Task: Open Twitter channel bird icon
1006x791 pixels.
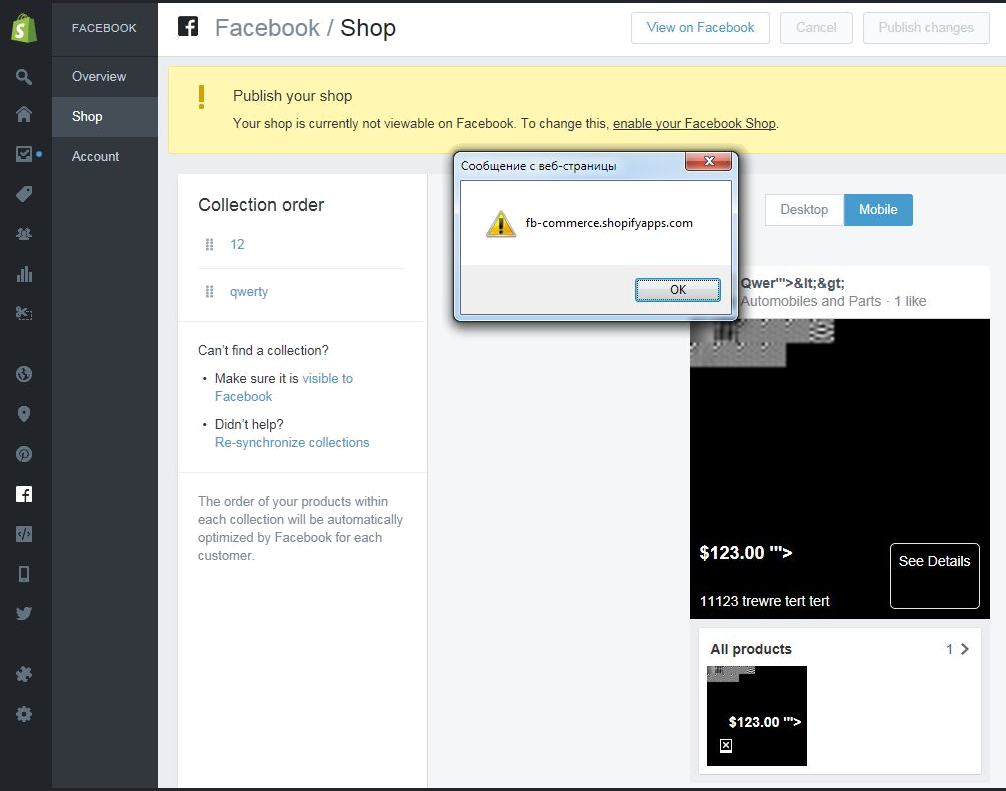Action: click(x=24, y=614)
